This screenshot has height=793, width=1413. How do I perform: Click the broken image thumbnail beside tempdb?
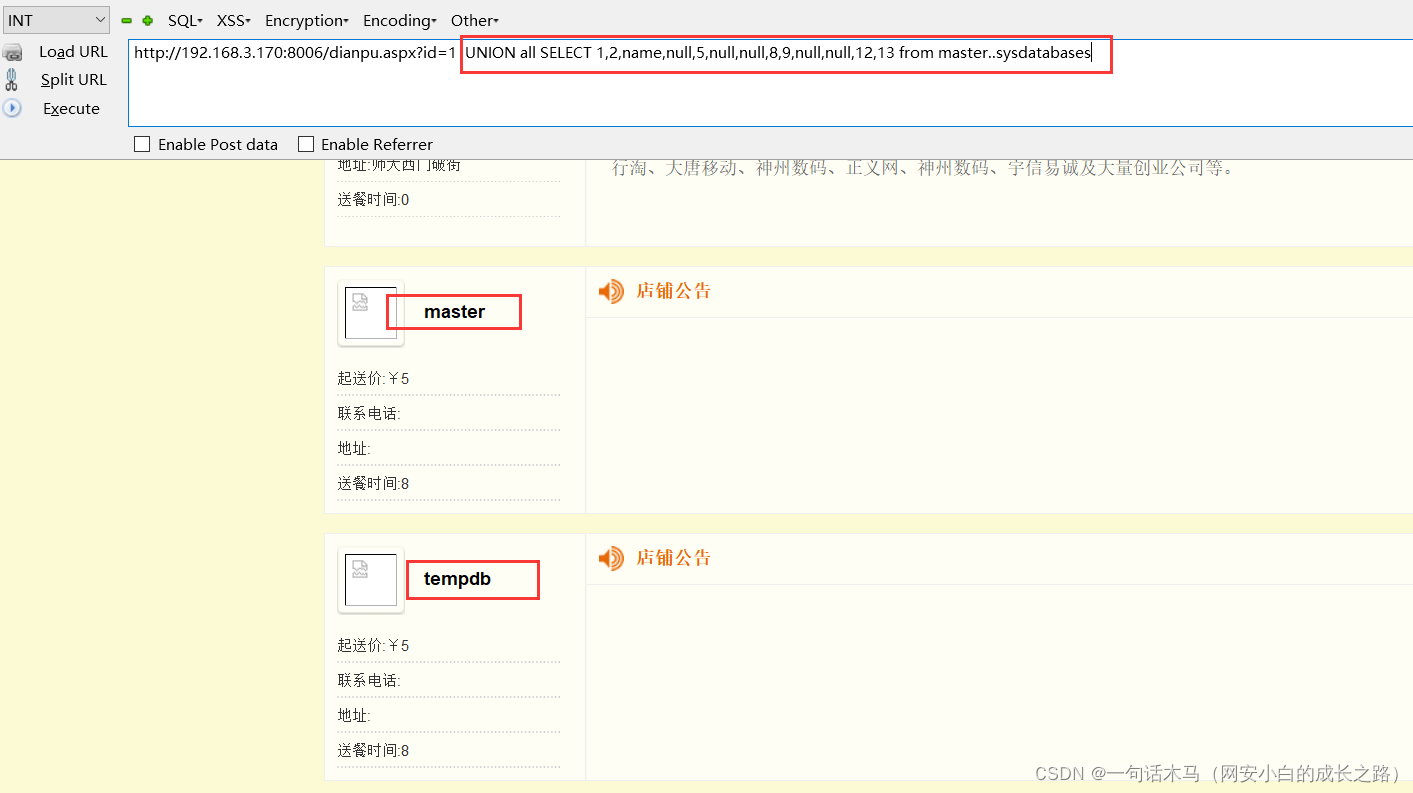click(x=371, y=580)
